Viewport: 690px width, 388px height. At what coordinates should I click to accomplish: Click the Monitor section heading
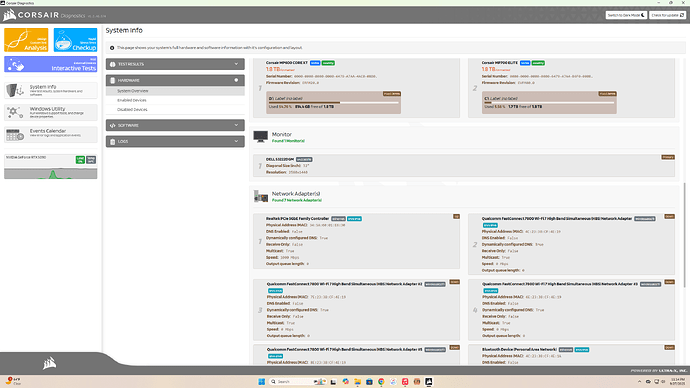coord(282,134)
